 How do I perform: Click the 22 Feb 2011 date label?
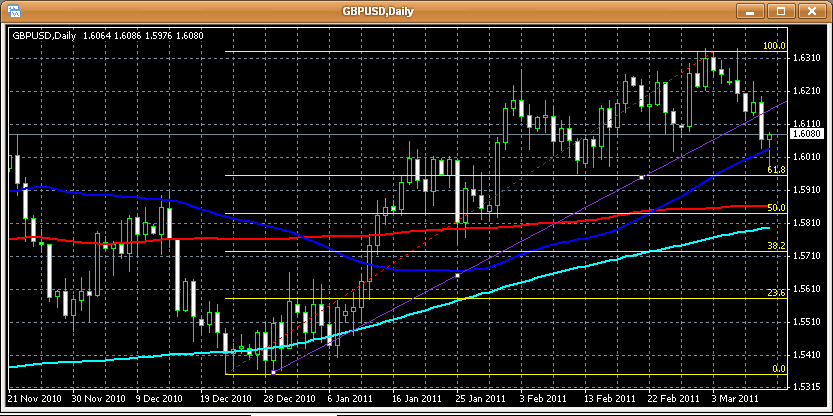point(673,398)
